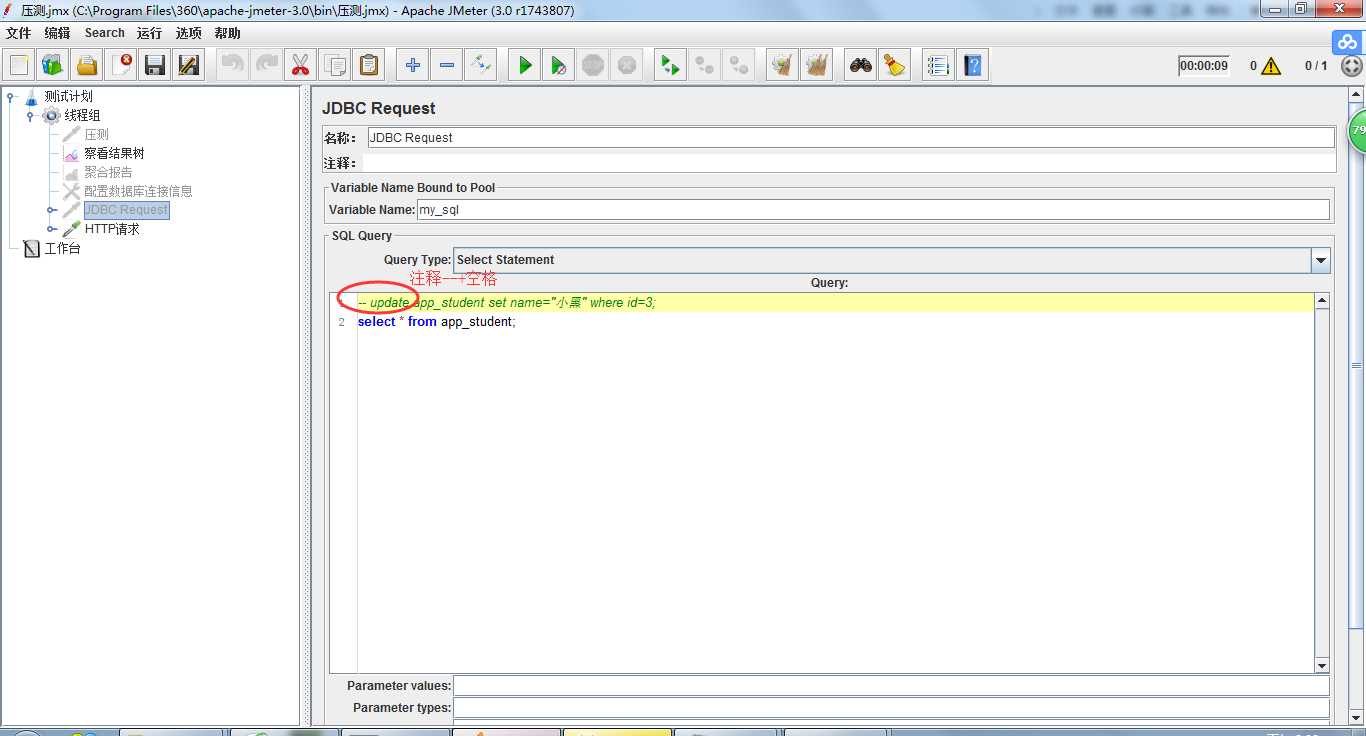Clear all results with double broom icon
This screenshot has width=1366, height=736.
click(x=817, y=65)
